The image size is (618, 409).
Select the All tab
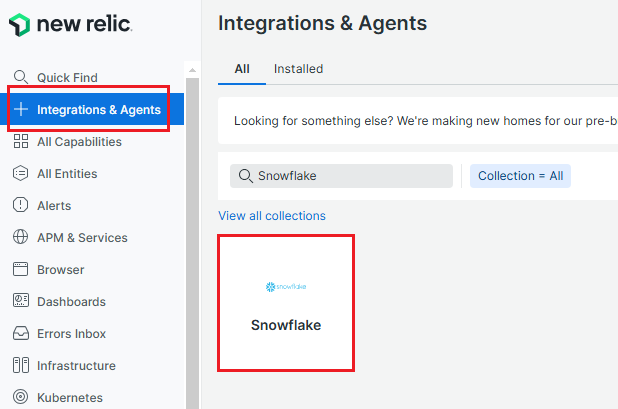(242, 69)
